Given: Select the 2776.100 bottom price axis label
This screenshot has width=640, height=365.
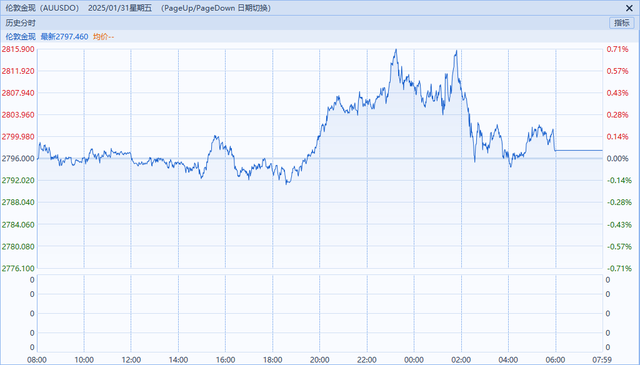Looking at the screenshot, I should pyautogui.click(x=18, y=268).
